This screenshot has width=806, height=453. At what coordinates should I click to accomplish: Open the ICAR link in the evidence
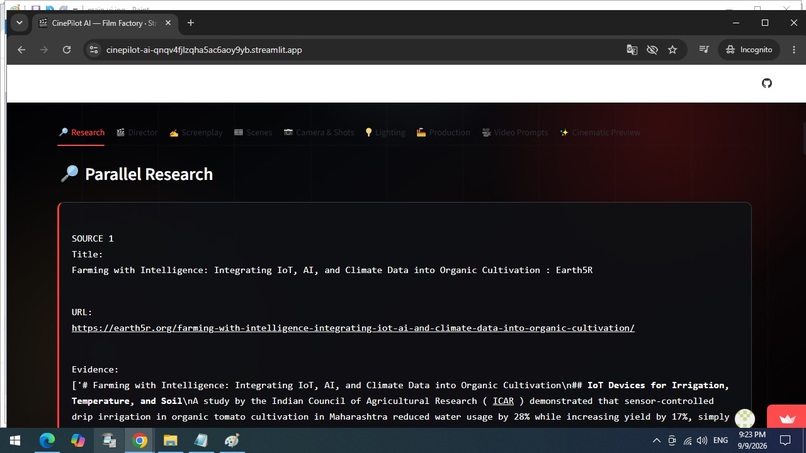coord(503,401)
